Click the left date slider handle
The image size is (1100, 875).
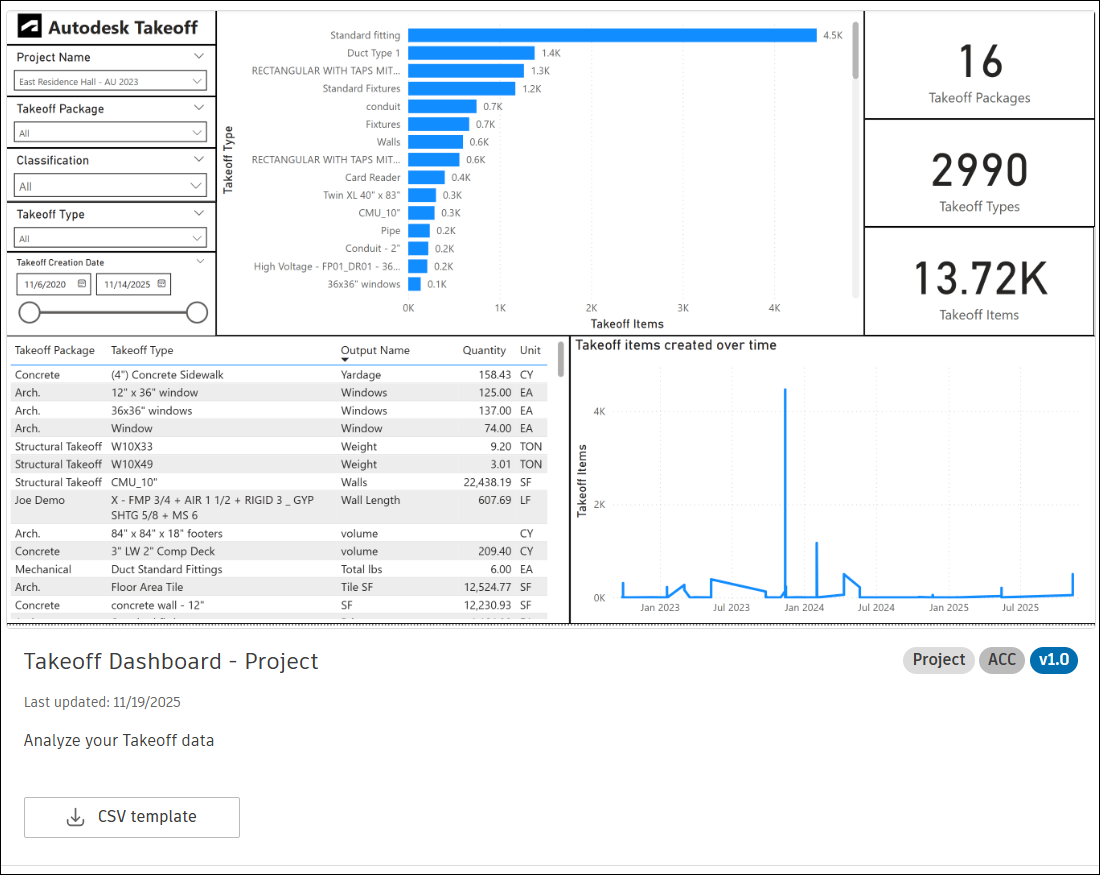coord(29,312)
